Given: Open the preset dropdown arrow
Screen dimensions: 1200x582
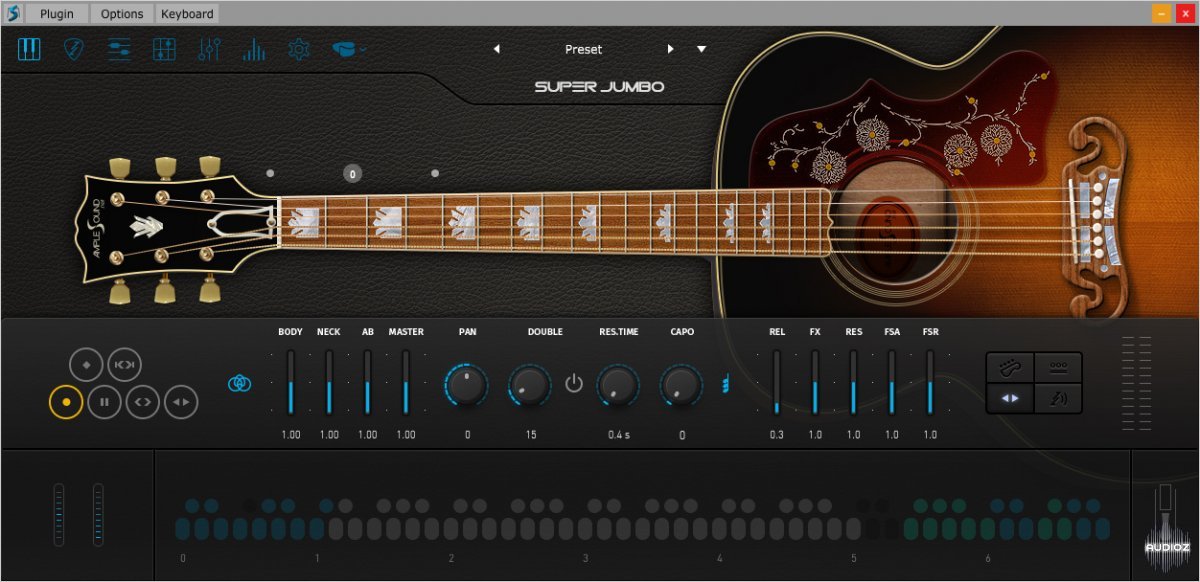Looking at the screenshot, I should tap(701, 48).
